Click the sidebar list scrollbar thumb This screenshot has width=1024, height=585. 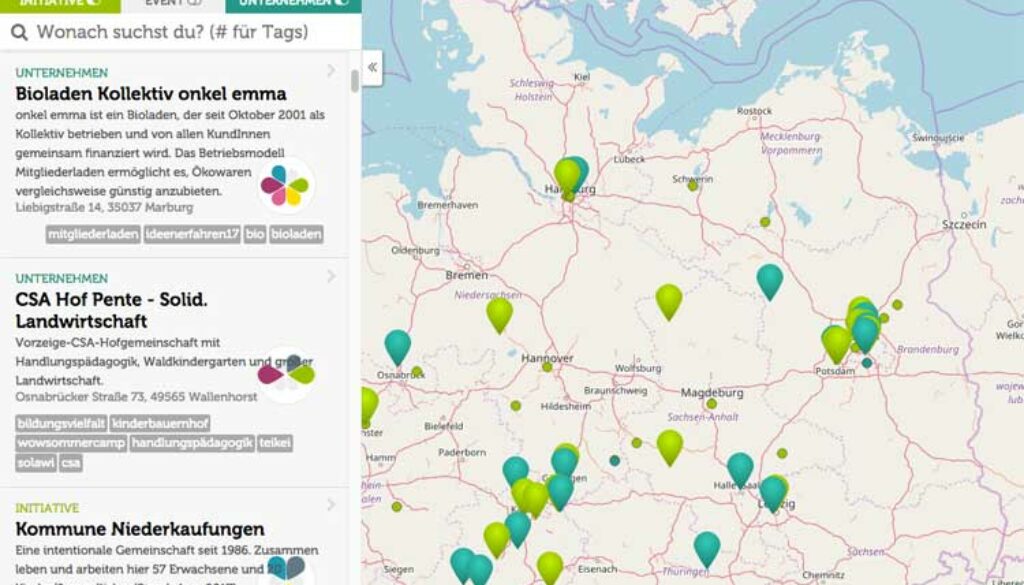click(x=355, y=81)
